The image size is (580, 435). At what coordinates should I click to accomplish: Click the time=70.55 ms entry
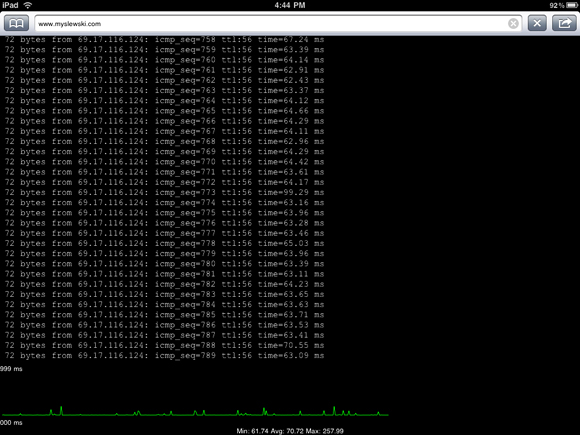point(291,345)
